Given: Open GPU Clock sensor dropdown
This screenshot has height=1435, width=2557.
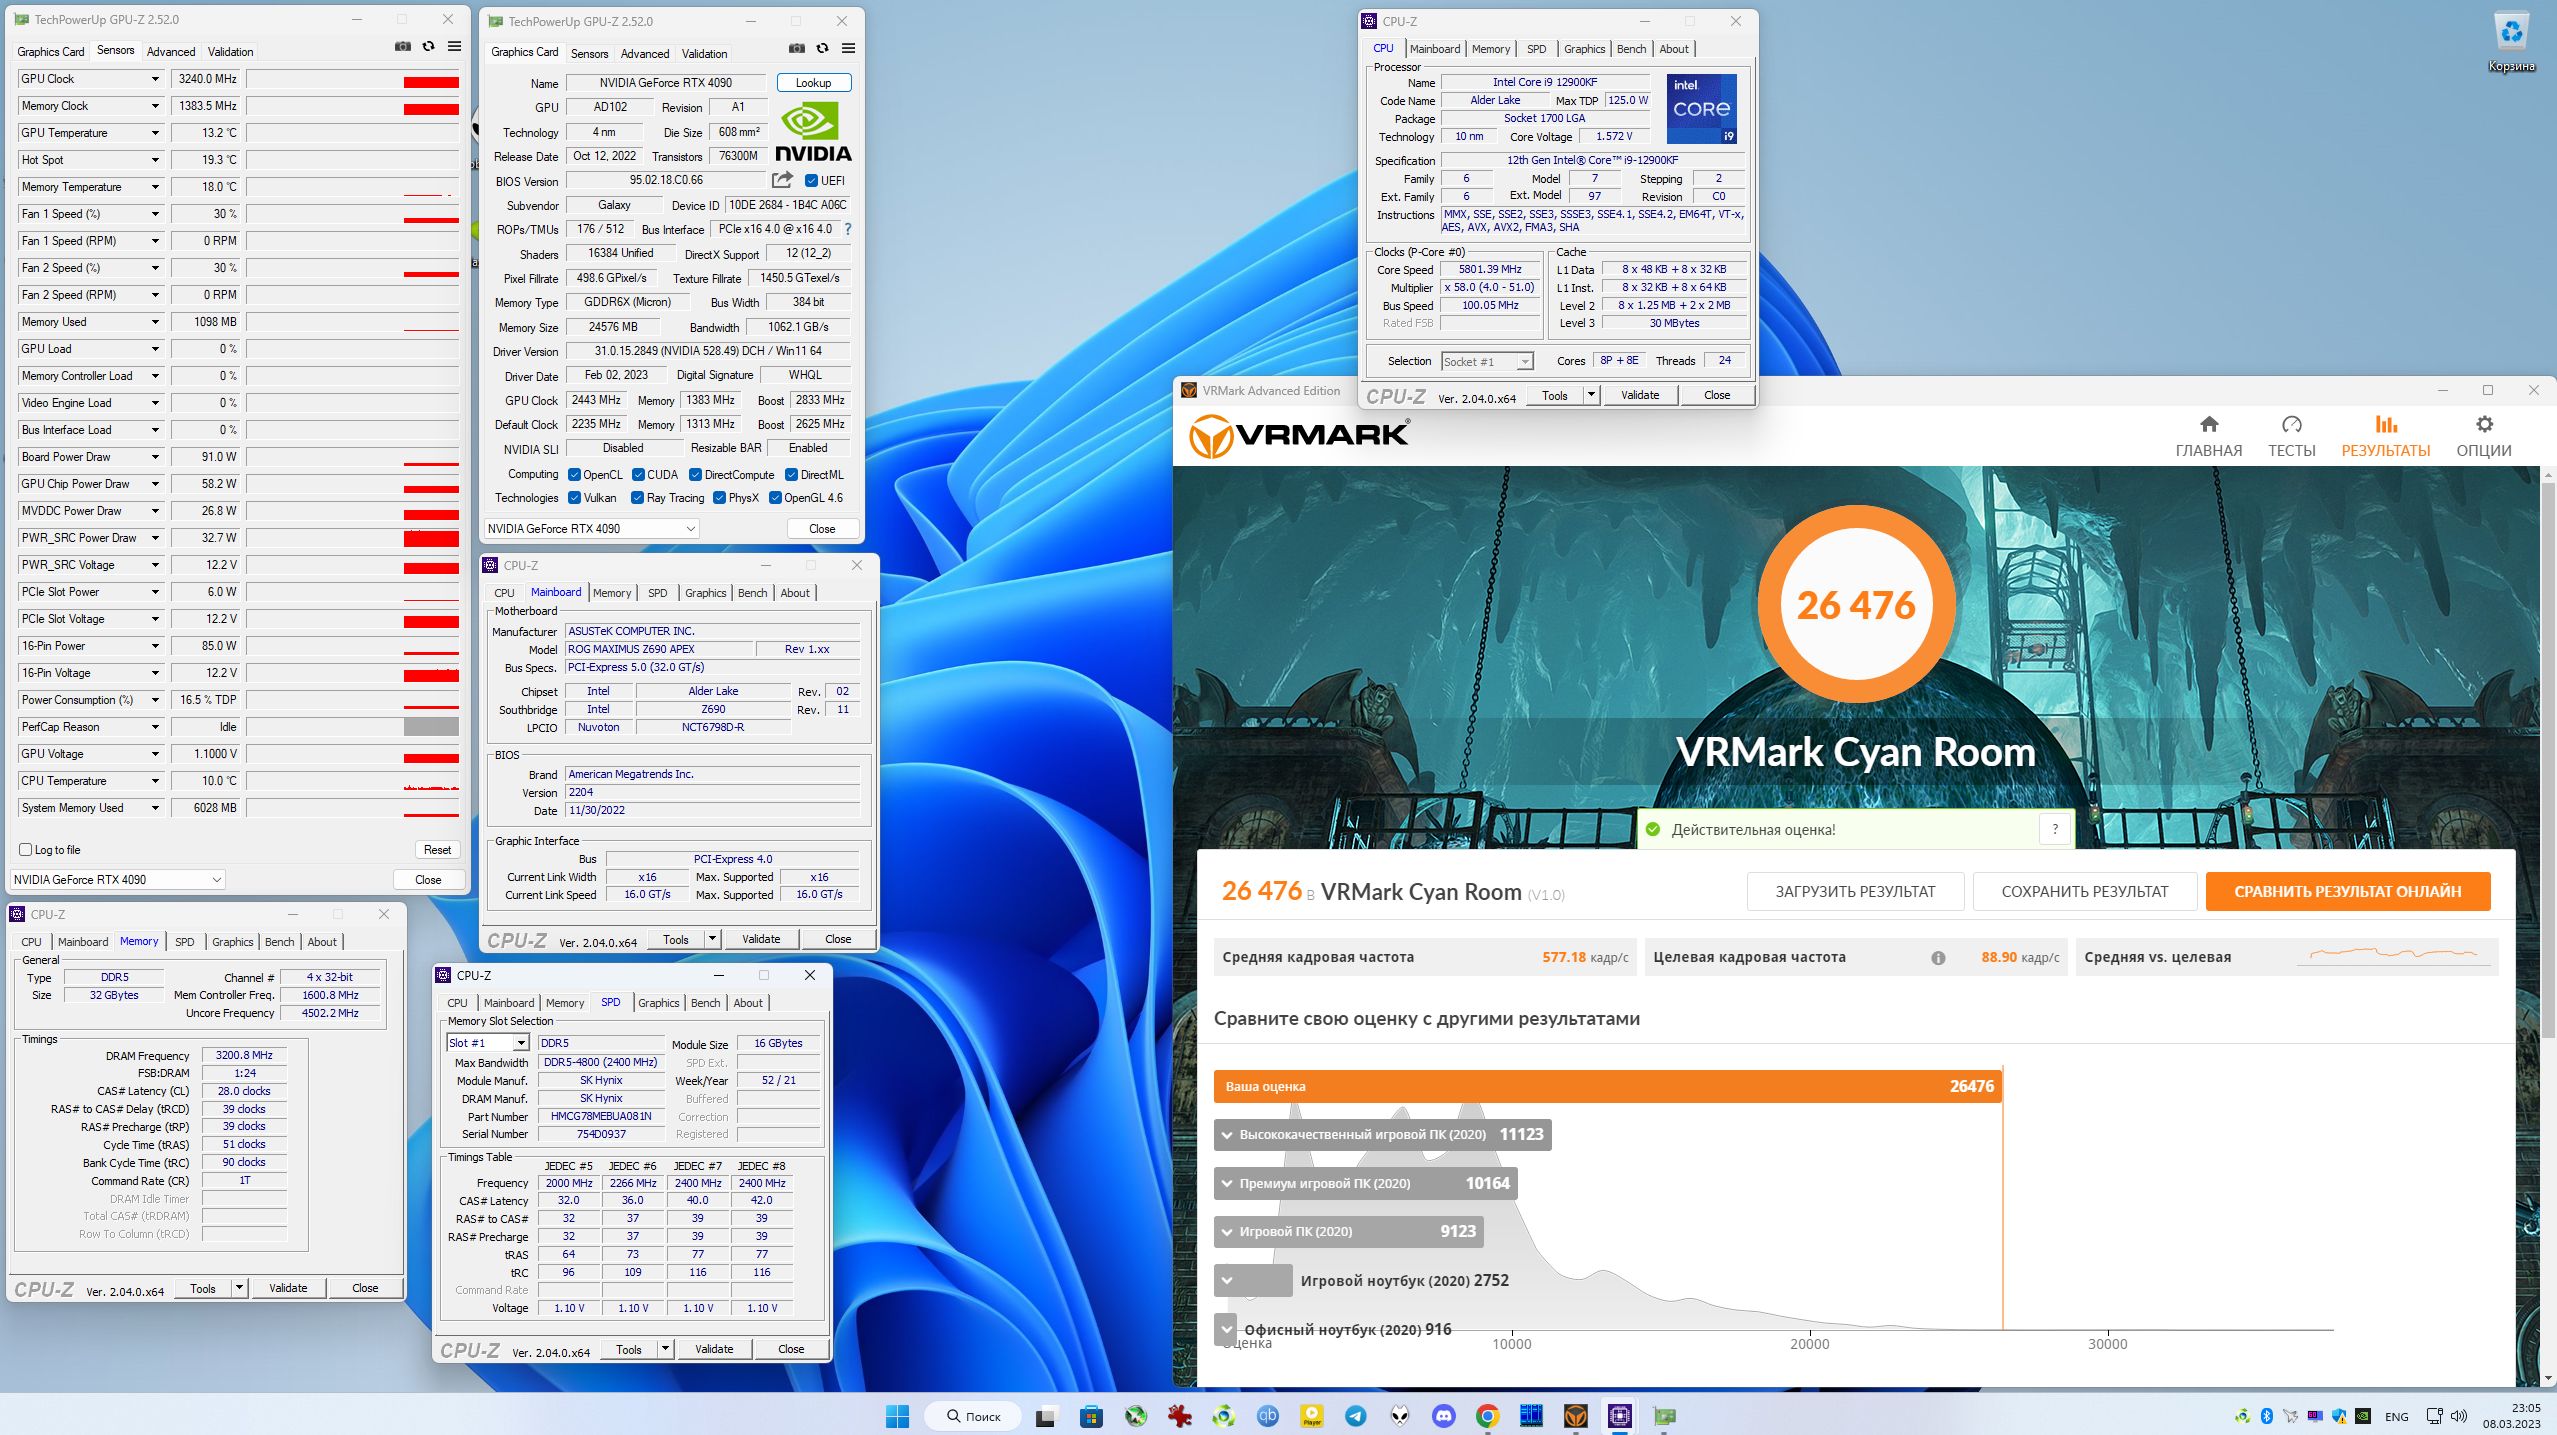Looking at the screenshot, I should 155,79.
